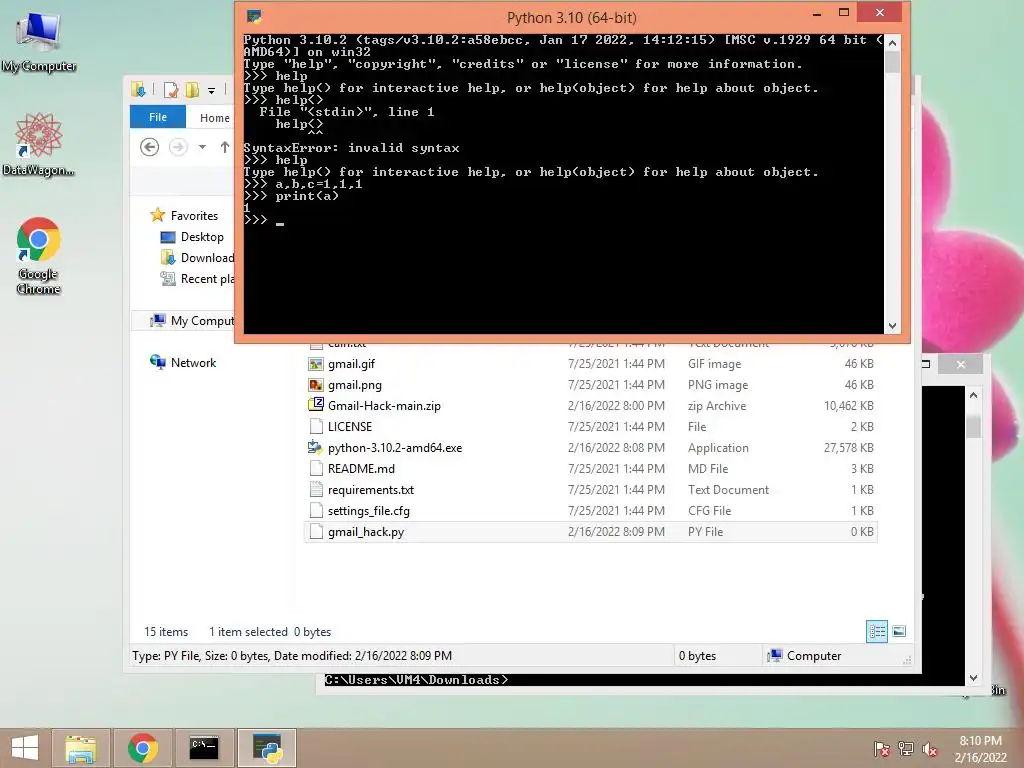Open the Customize Quick Access Toolbar dropdown
Viewport: 1024px width, 768px height.
(211, 91)
